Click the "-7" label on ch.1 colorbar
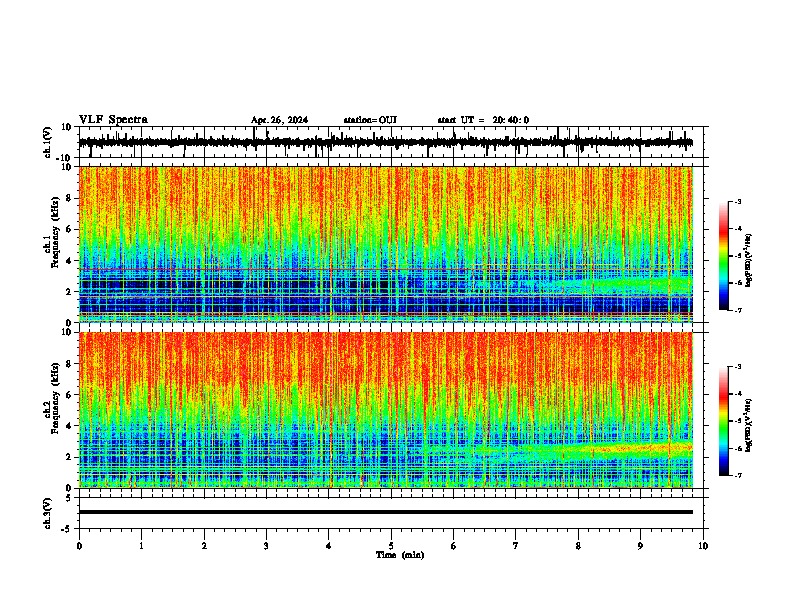 (x=738, y=310)
